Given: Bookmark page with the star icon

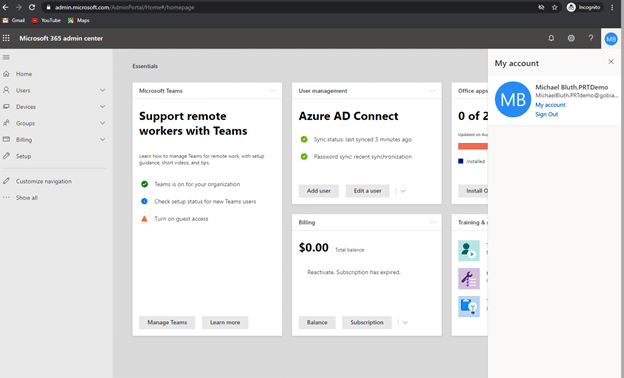Looking at the screenshot, I should [554, 7].
